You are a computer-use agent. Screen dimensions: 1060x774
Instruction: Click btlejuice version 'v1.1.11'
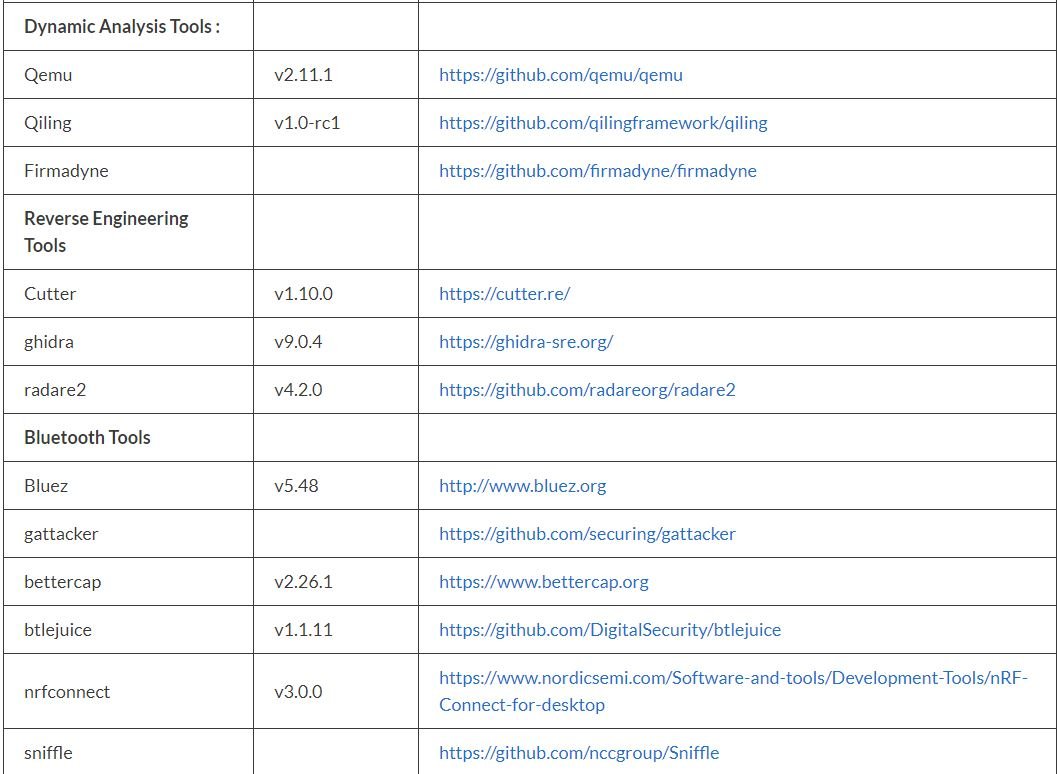coord(304,629)
